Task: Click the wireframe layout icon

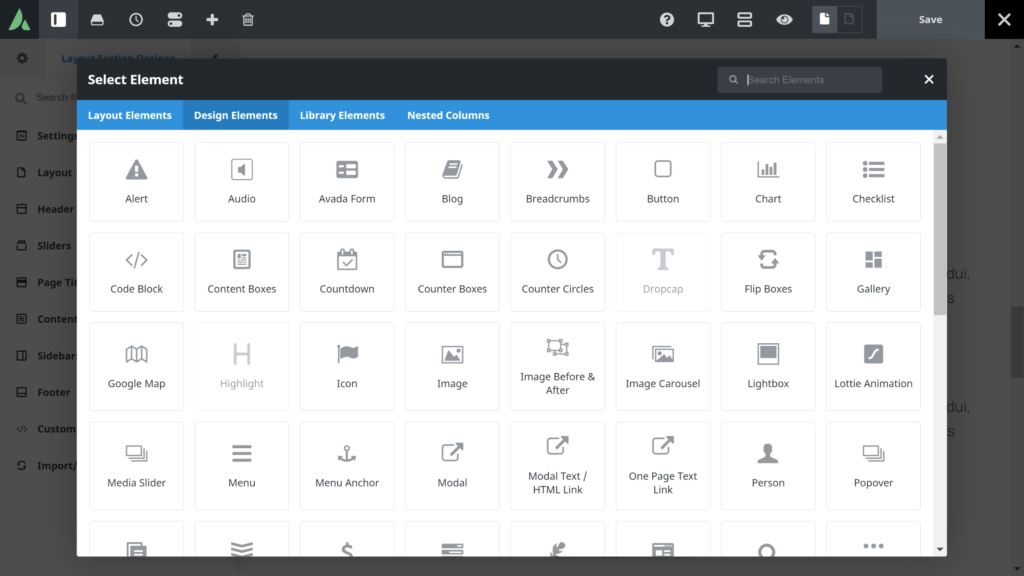Action: [x=744, y=20]
